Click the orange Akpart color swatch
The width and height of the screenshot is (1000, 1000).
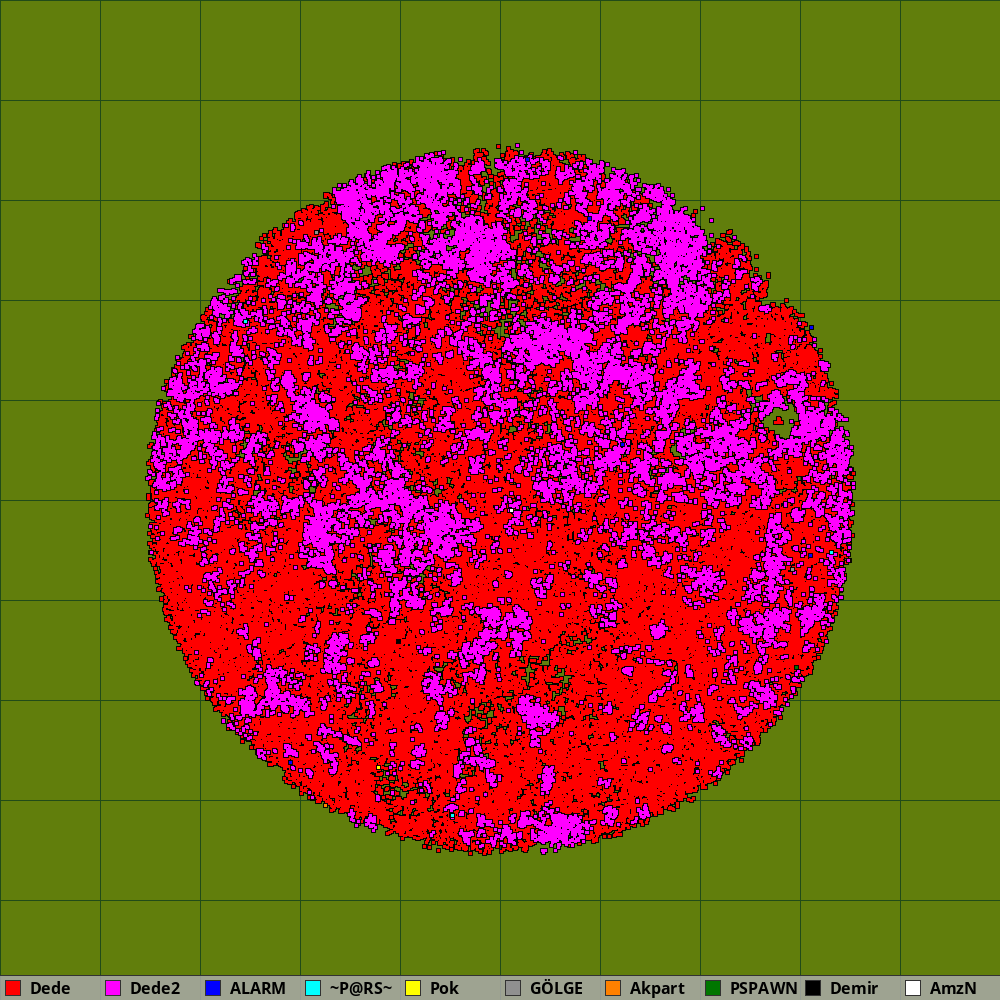point(613,988)
